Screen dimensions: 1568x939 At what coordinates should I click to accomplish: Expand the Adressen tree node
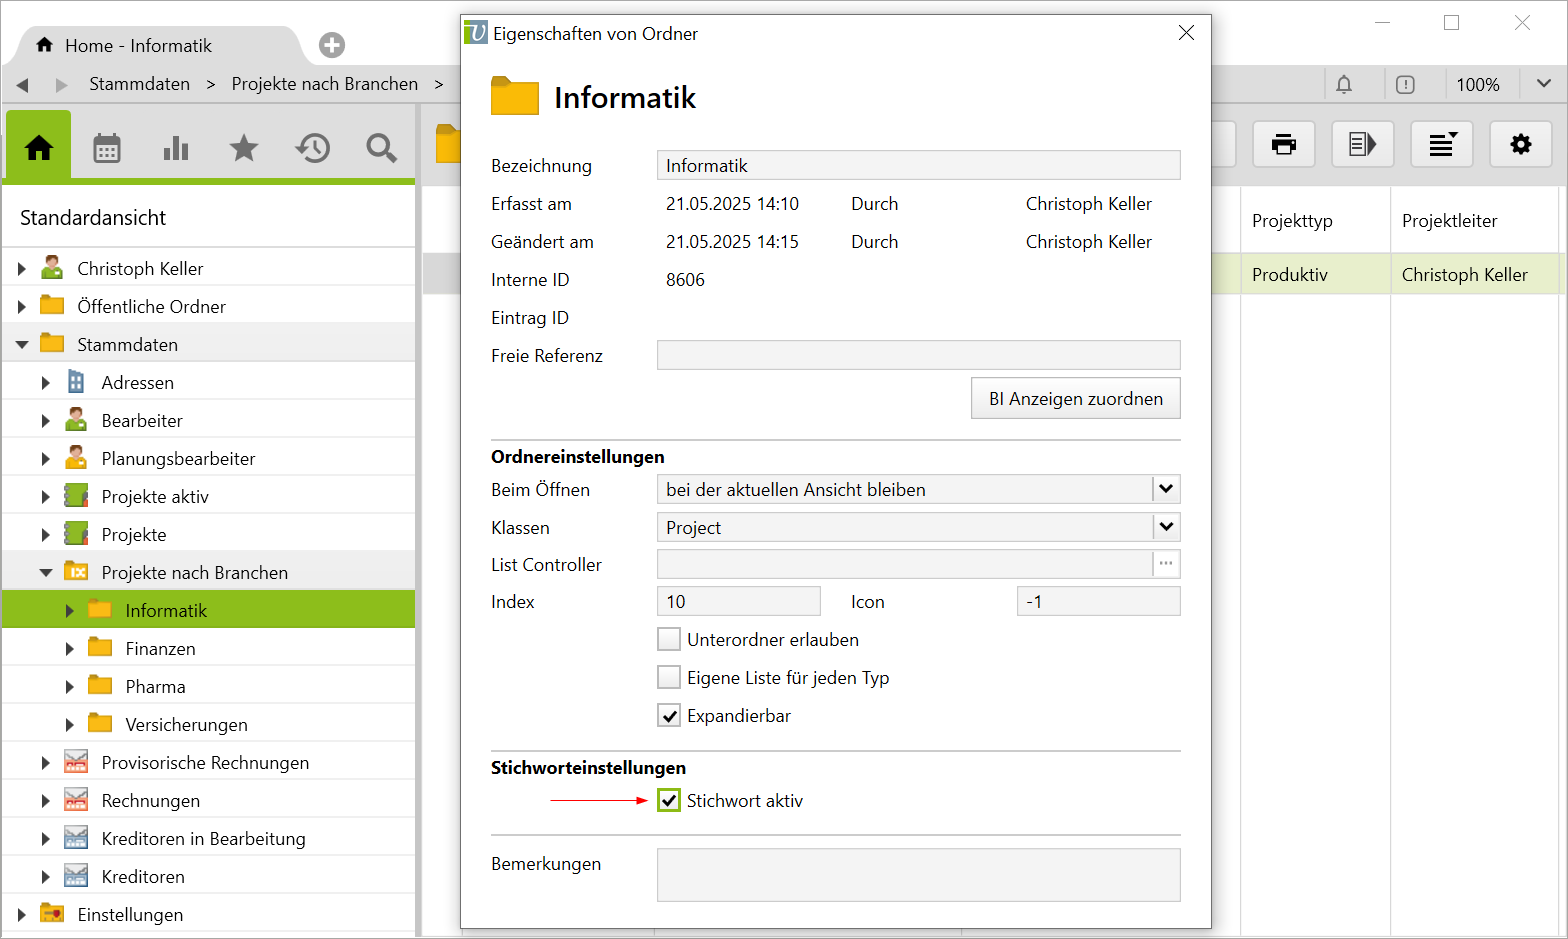(45, 383)
